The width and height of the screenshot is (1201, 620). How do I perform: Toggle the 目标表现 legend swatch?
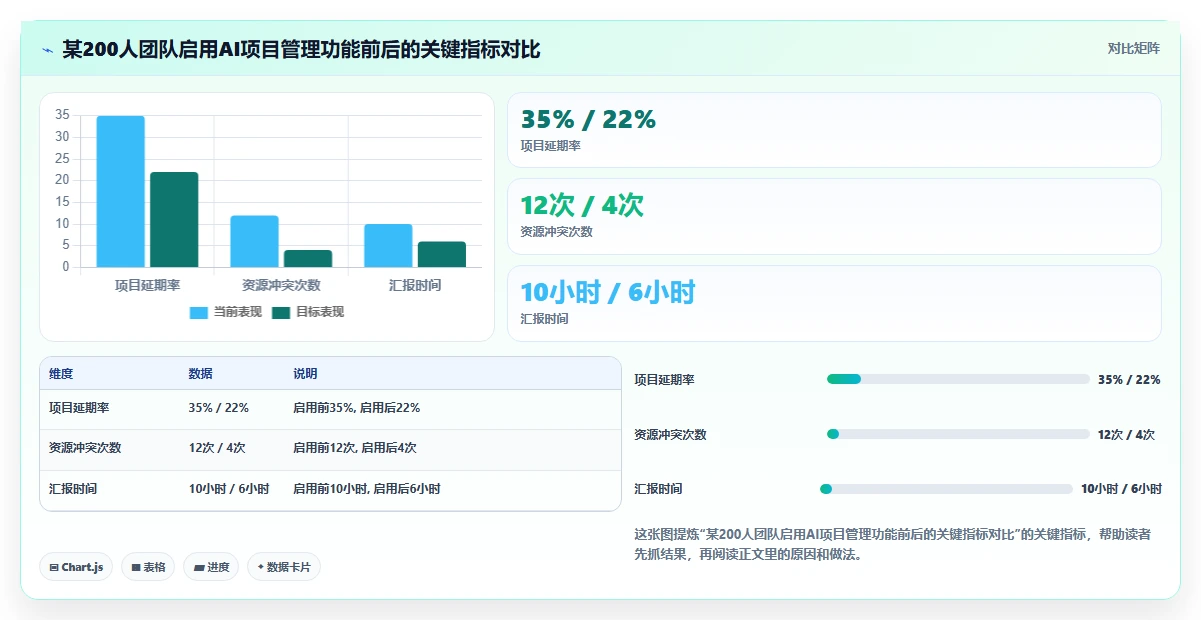[281, 313]
